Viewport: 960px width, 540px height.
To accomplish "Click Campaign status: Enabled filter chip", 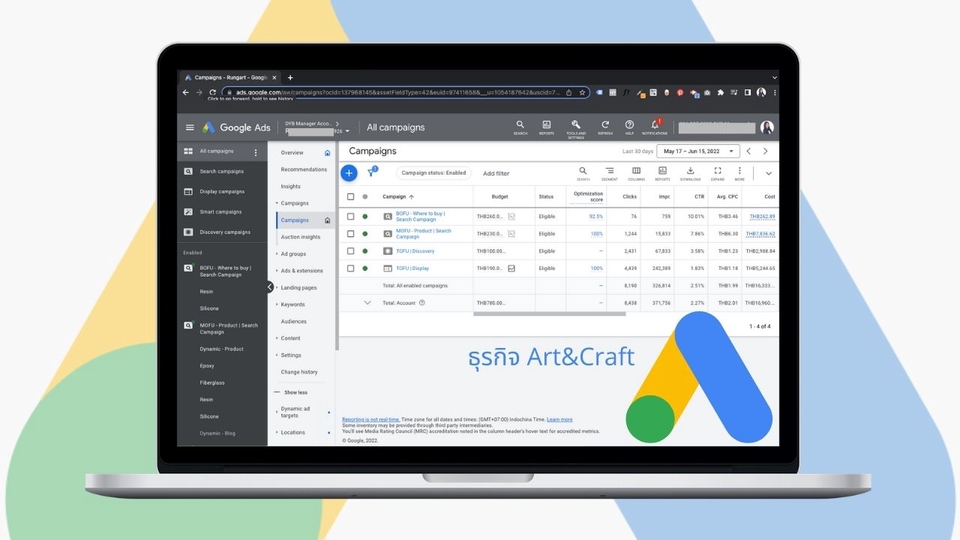I will point(433,173).
